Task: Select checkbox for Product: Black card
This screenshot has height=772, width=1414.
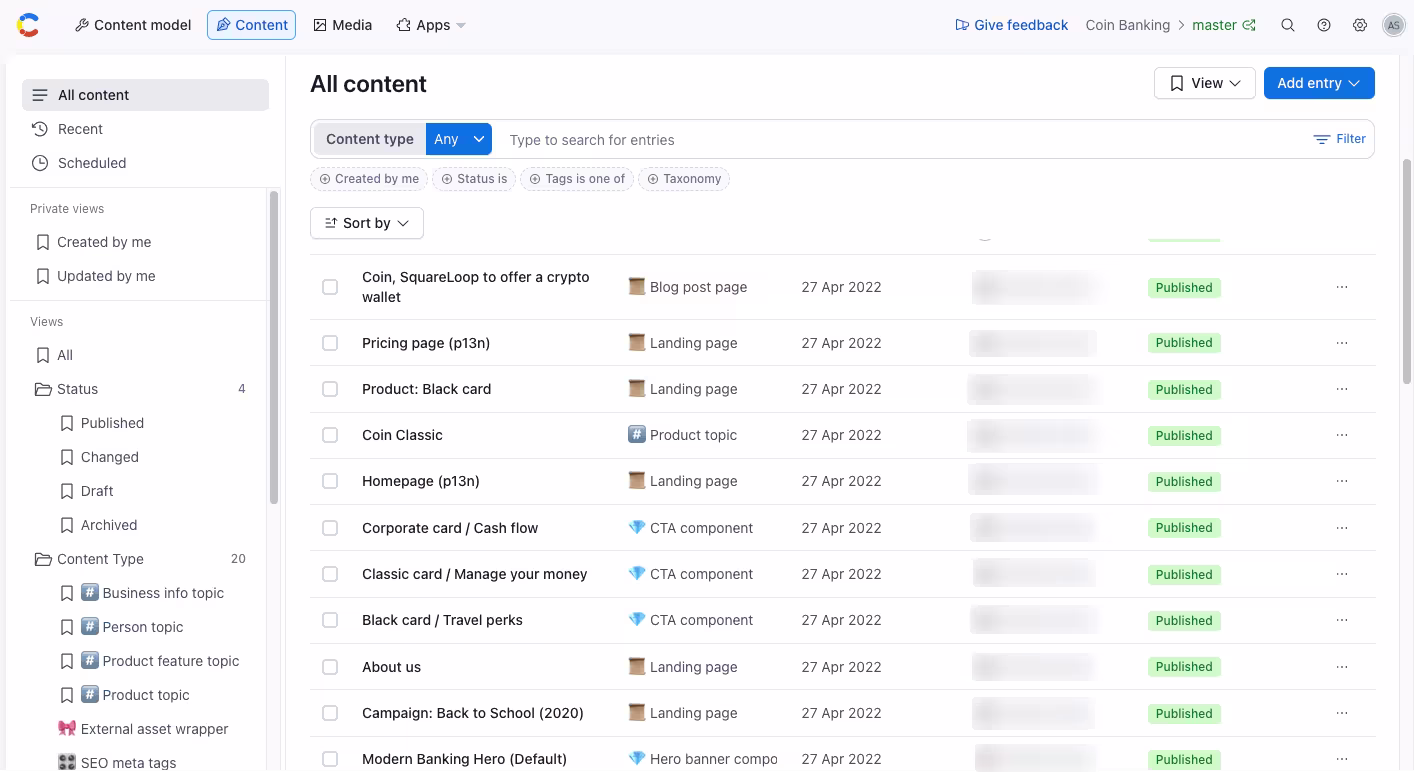Action: pos(330,389)
